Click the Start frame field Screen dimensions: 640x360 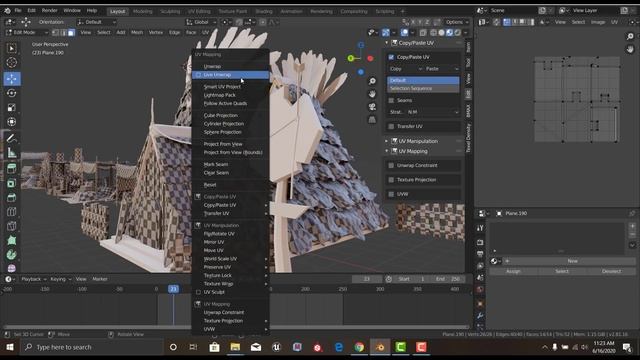pyautogui.click(x=412, y=279)
